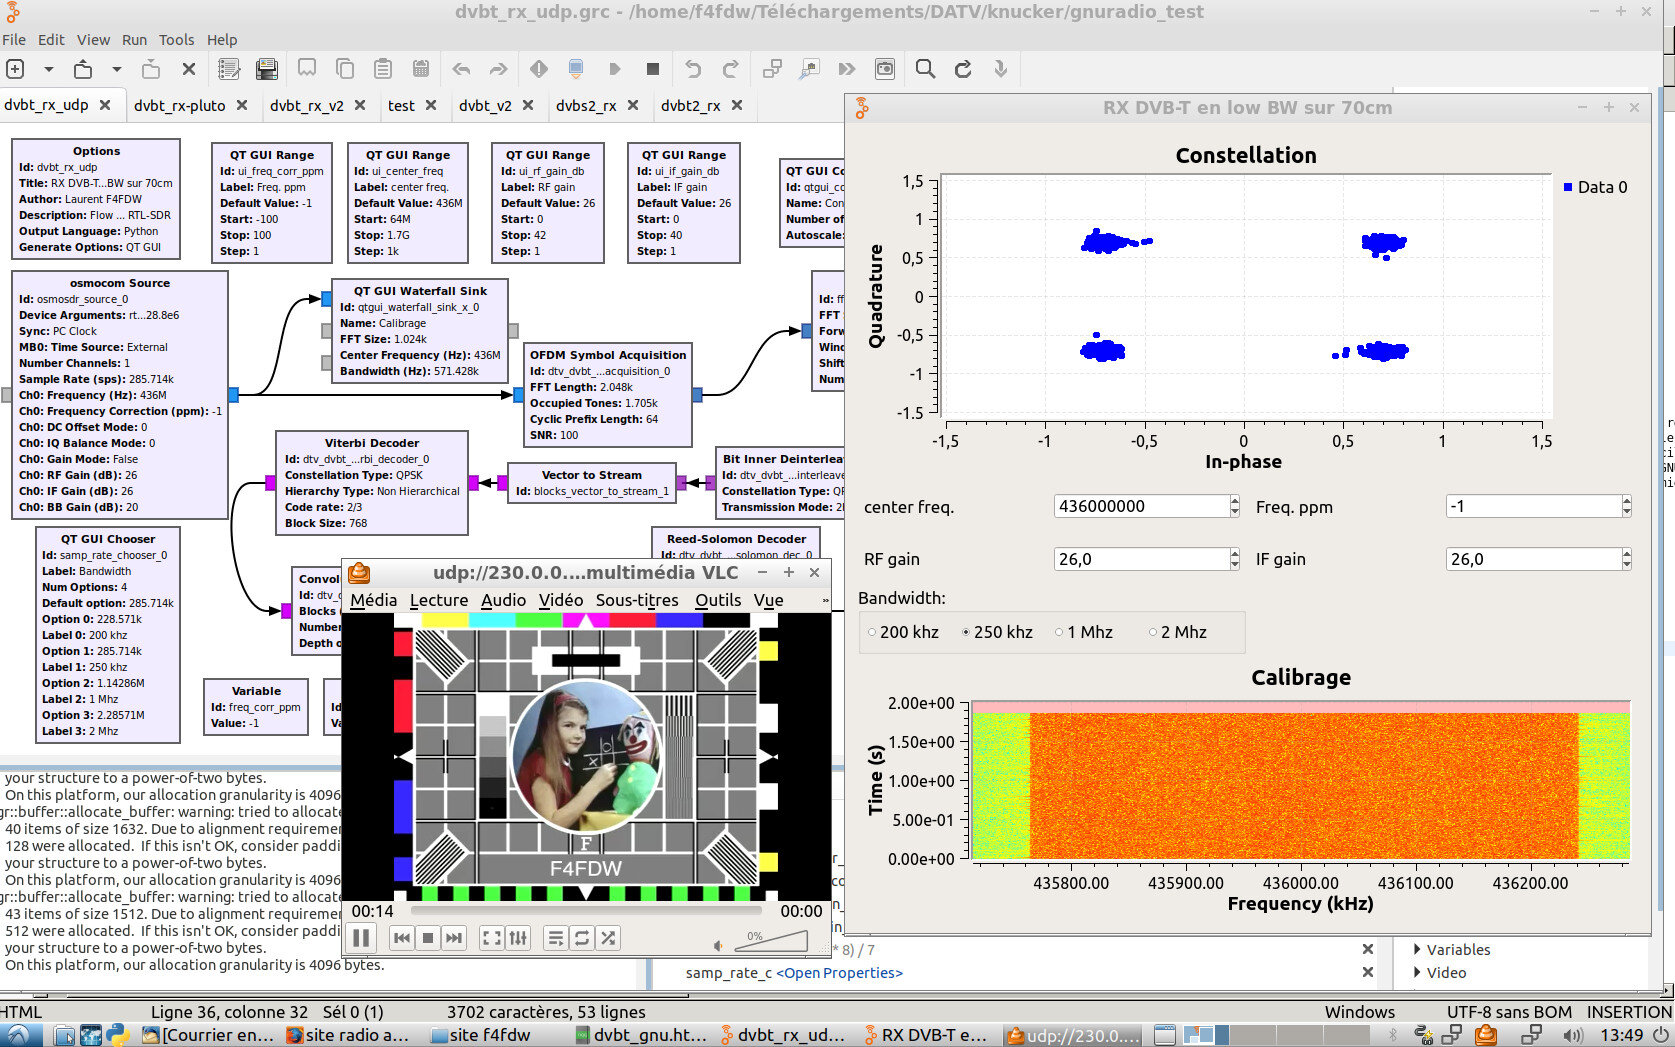The image size is (1675, 1047).
Task: Show more VLC menus via » arrow
Action: 825,600
